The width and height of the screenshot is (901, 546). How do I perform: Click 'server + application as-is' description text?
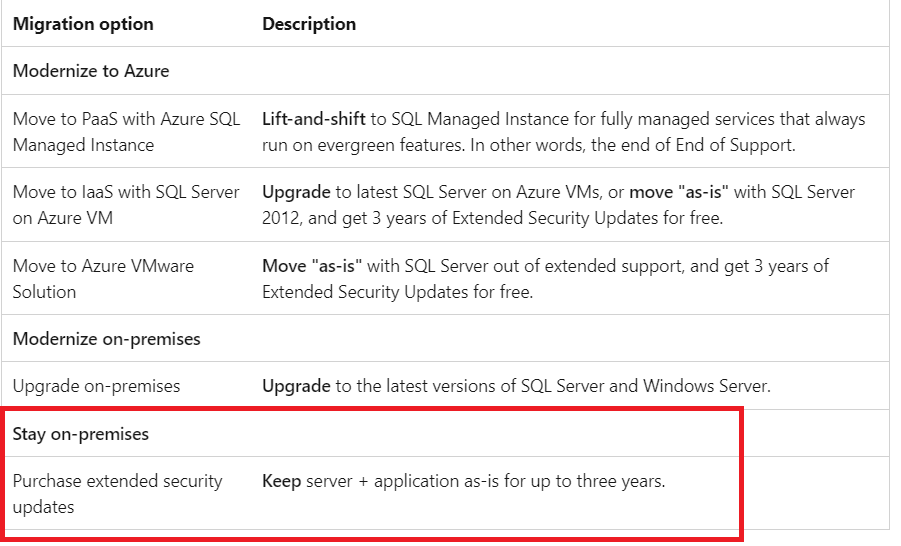pyautogui.click(x=400, y=481)
